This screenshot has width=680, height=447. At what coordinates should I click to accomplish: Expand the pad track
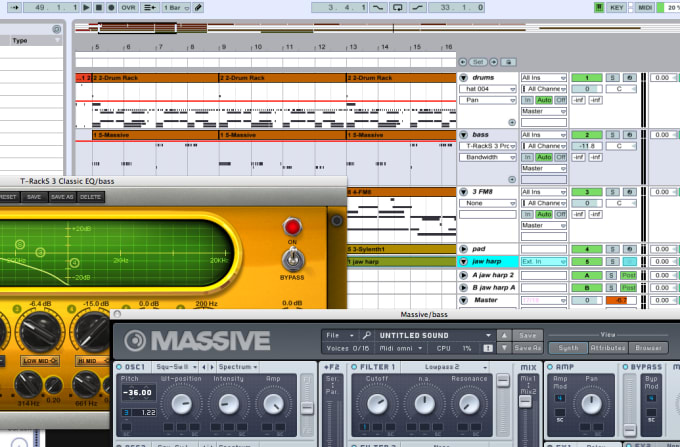coord(463,249)
